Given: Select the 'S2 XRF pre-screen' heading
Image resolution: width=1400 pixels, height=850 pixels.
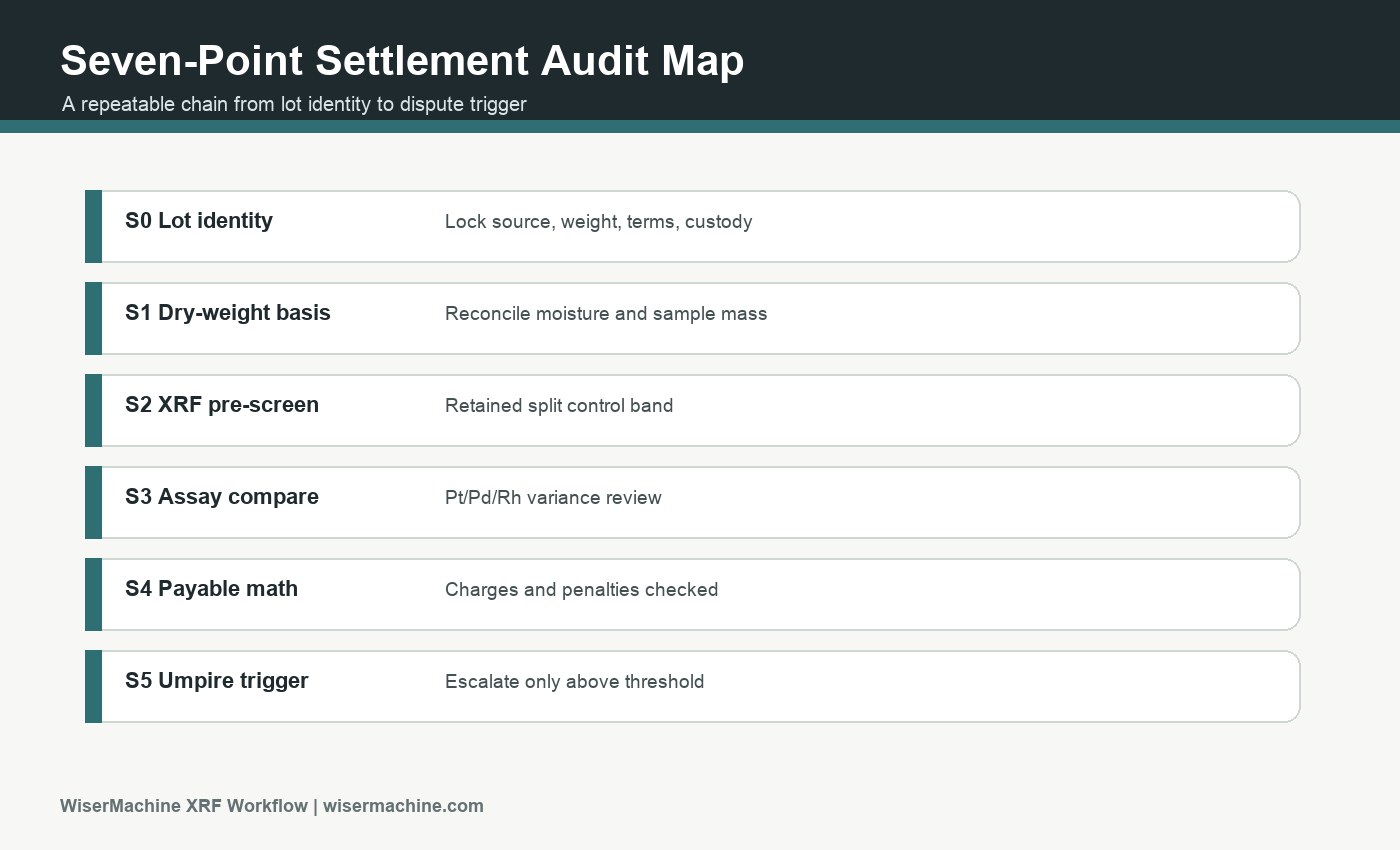Looking at the screenshot, I should point(222,405).
